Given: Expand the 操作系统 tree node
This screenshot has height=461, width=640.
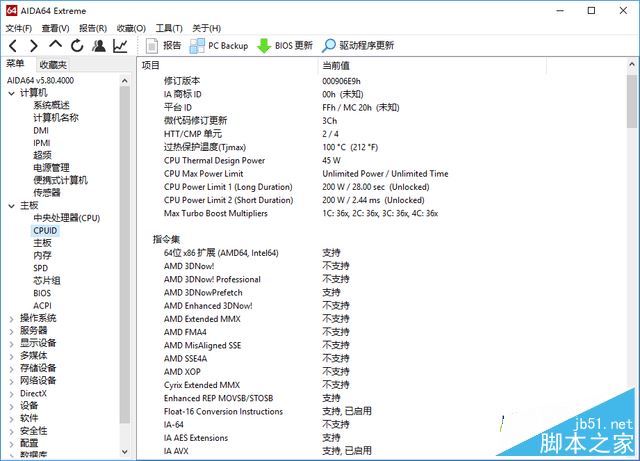Looking at the screenshot, I should [x=11, y=319].
